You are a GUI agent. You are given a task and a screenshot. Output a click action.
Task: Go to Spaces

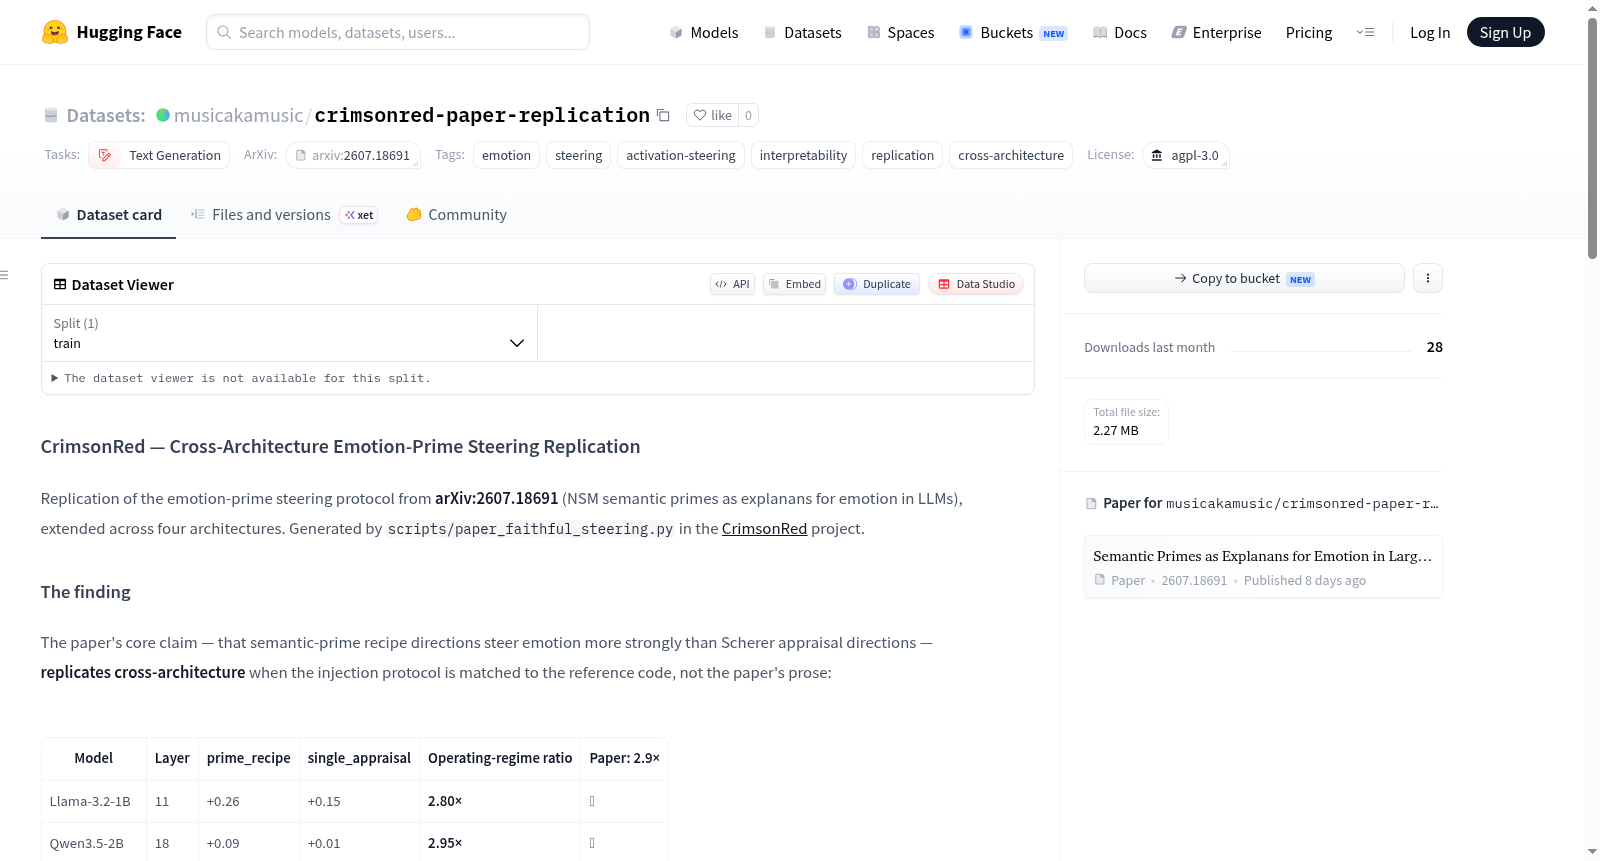coord(900,32)
